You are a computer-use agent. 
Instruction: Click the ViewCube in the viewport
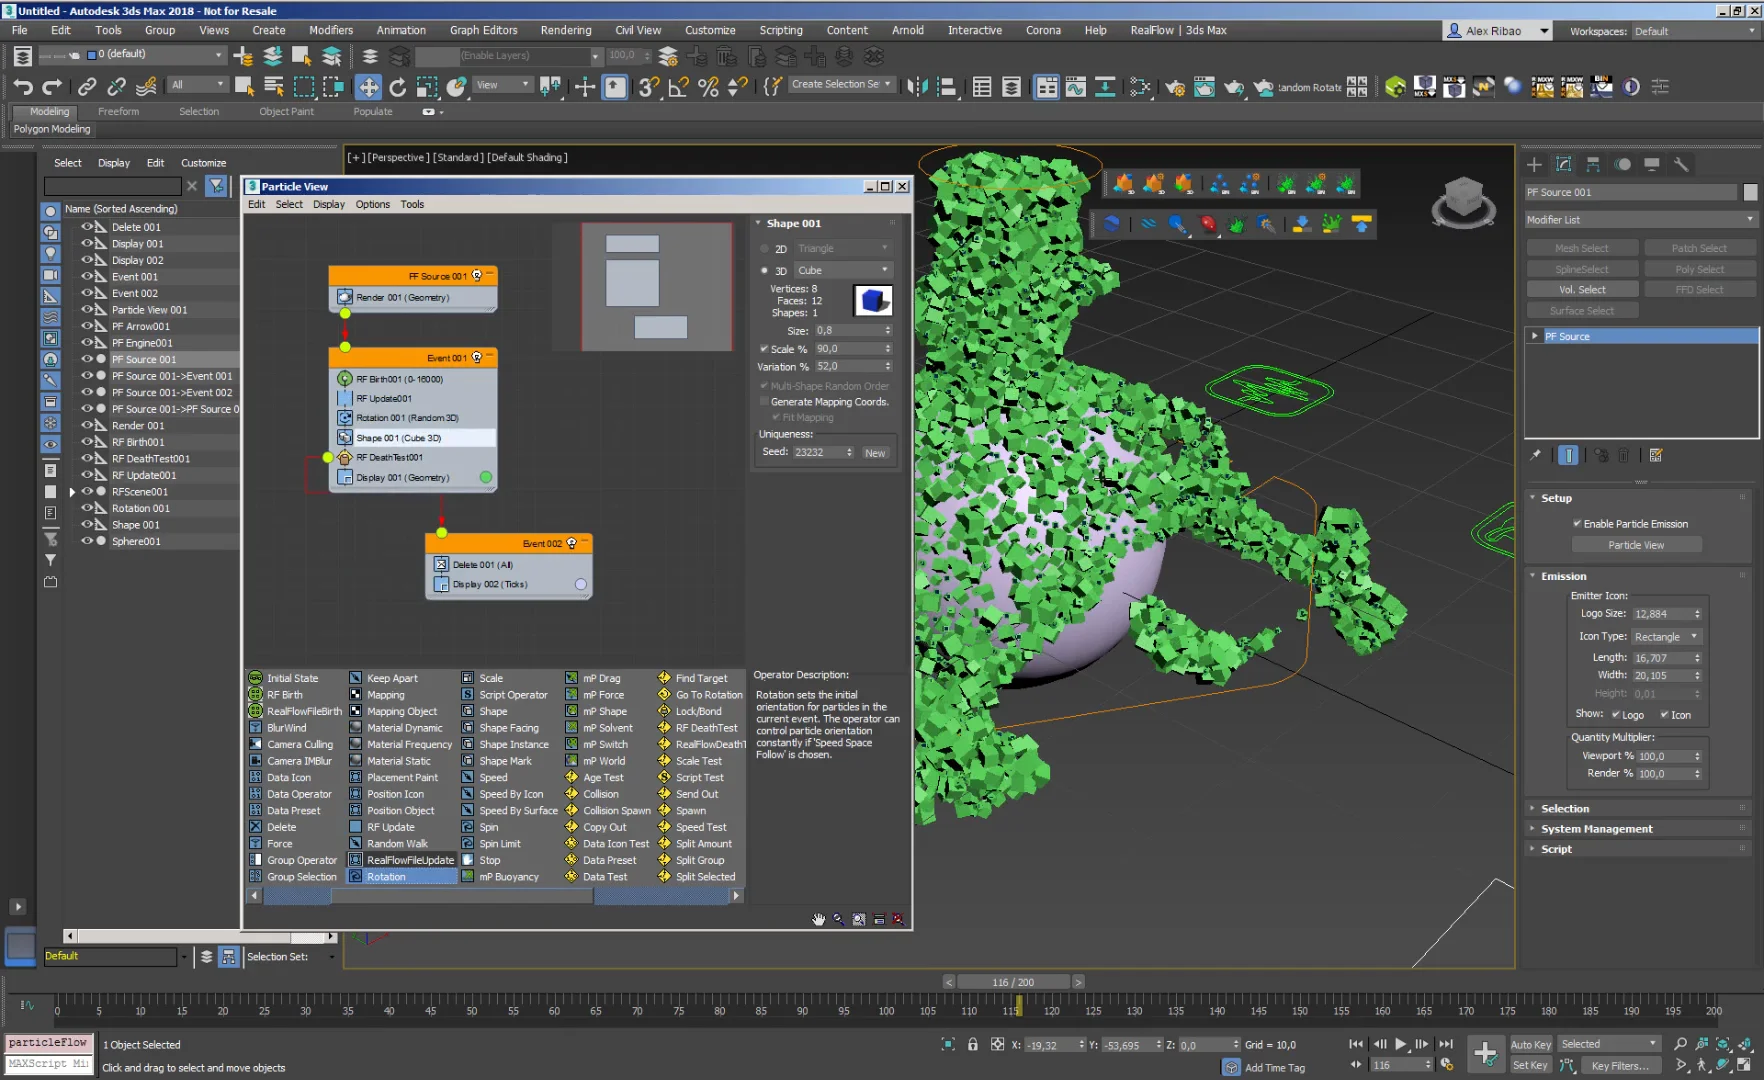(x=1463, y=199)
